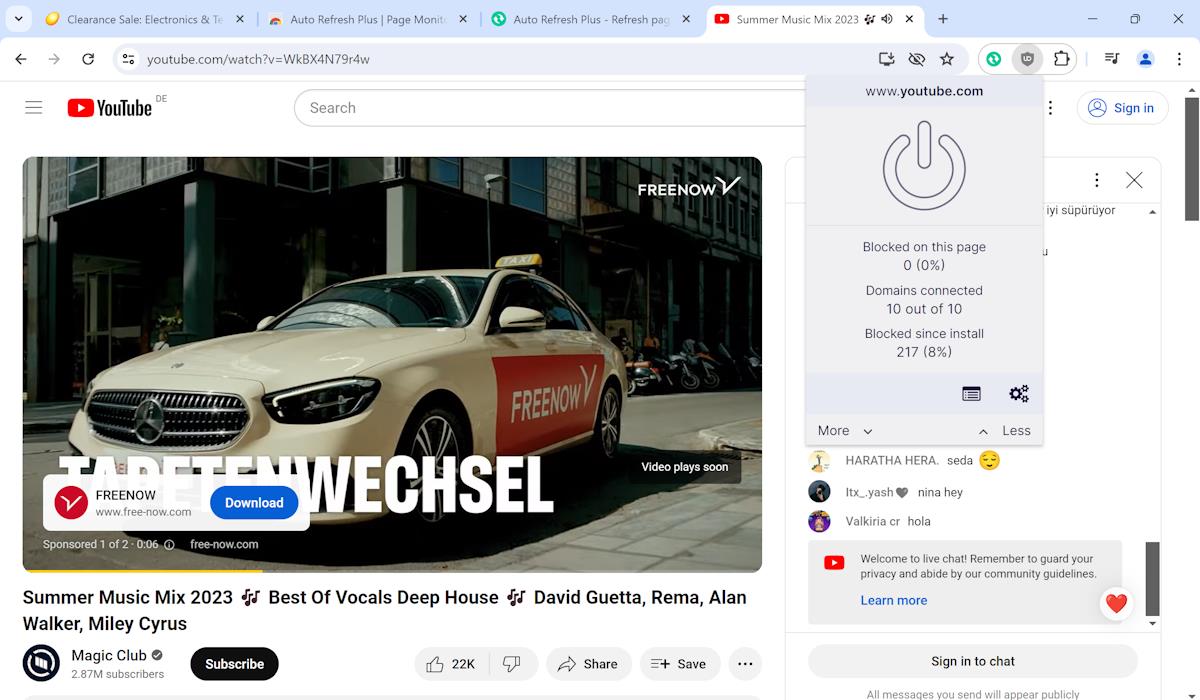Open the Chrome profile avatar

click(1145, 59)
